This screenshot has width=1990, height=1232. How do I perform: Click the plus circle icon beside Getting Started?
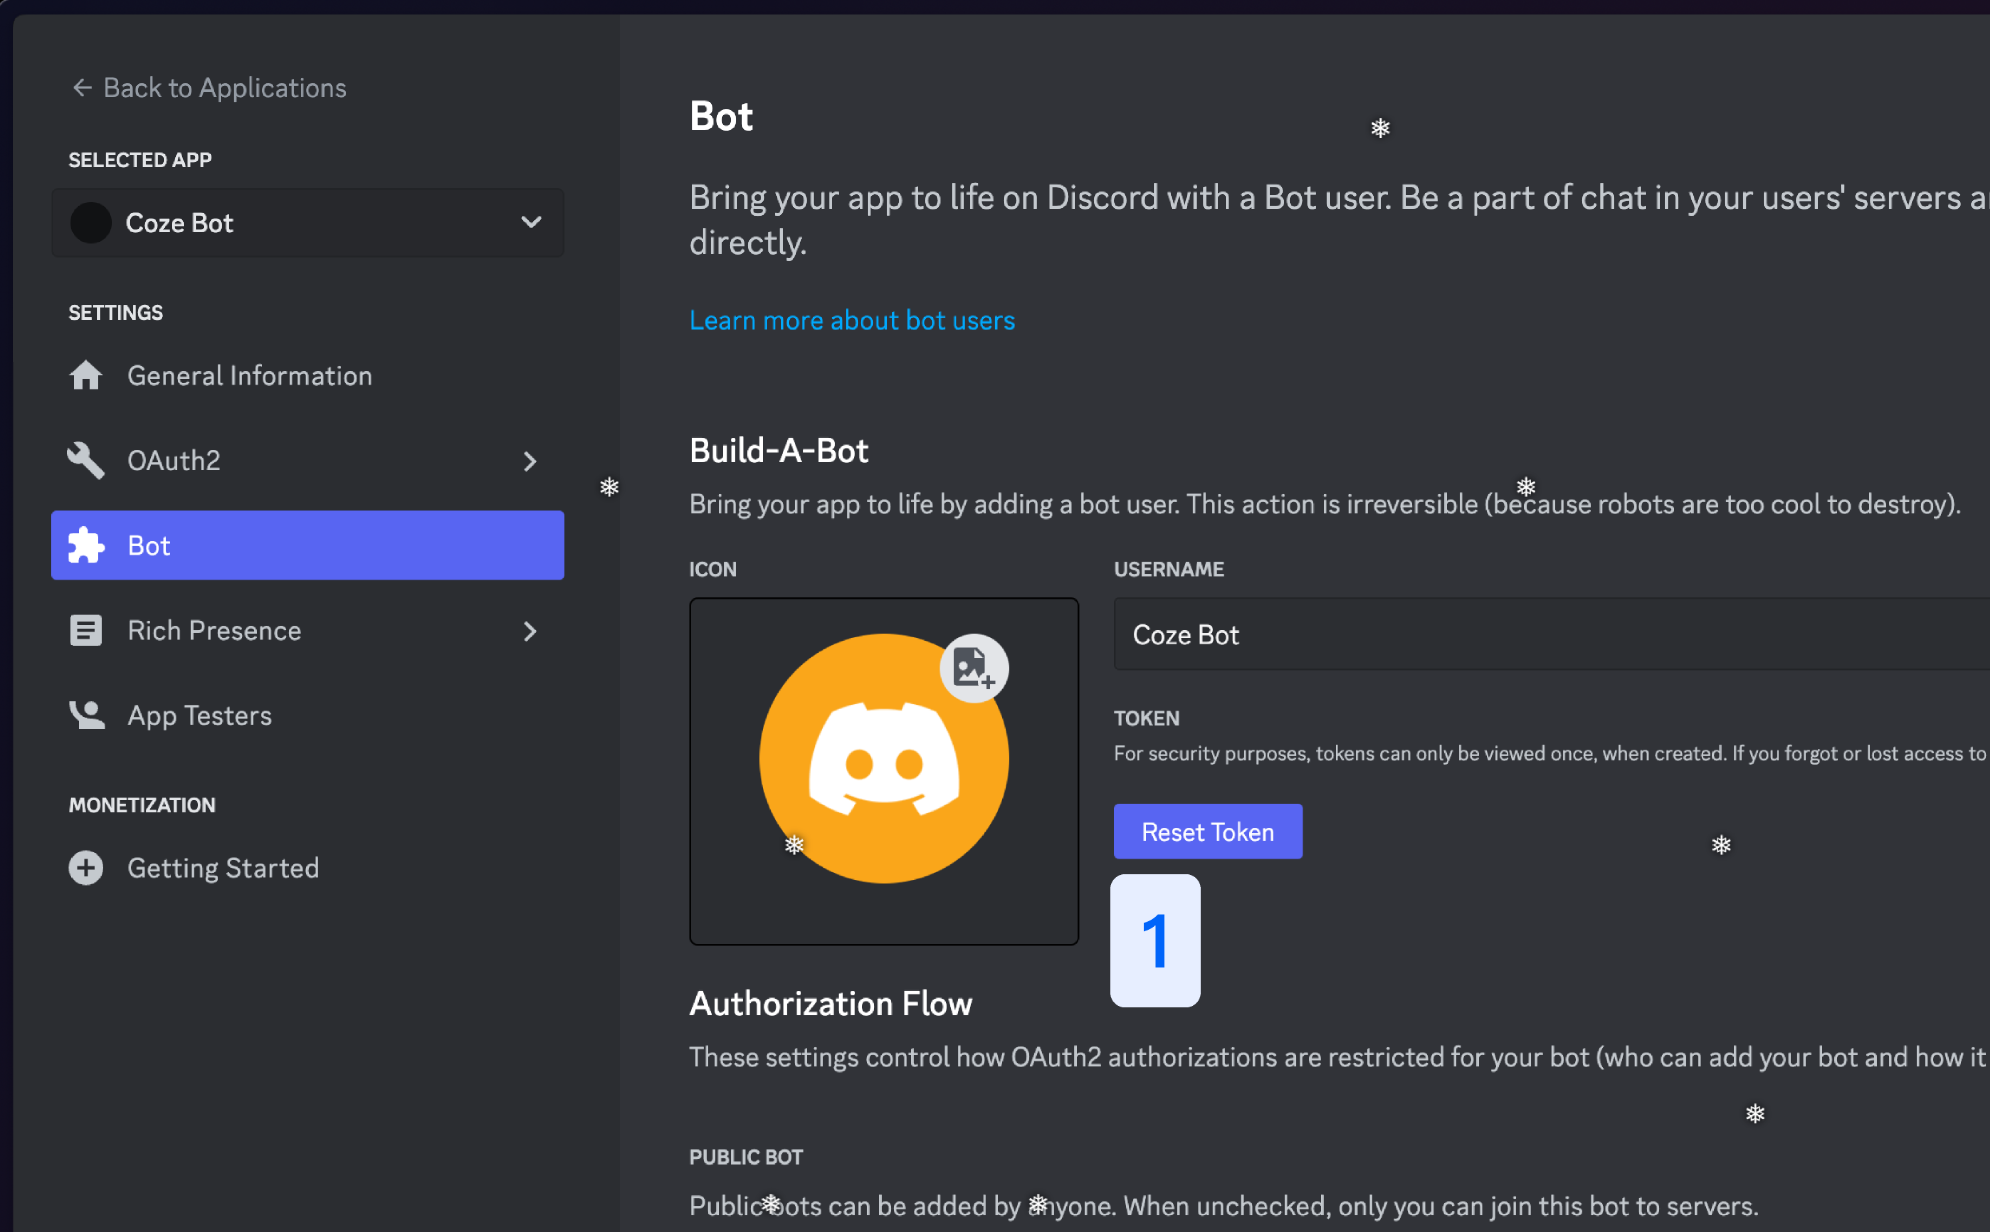click(x=86, y=868)
